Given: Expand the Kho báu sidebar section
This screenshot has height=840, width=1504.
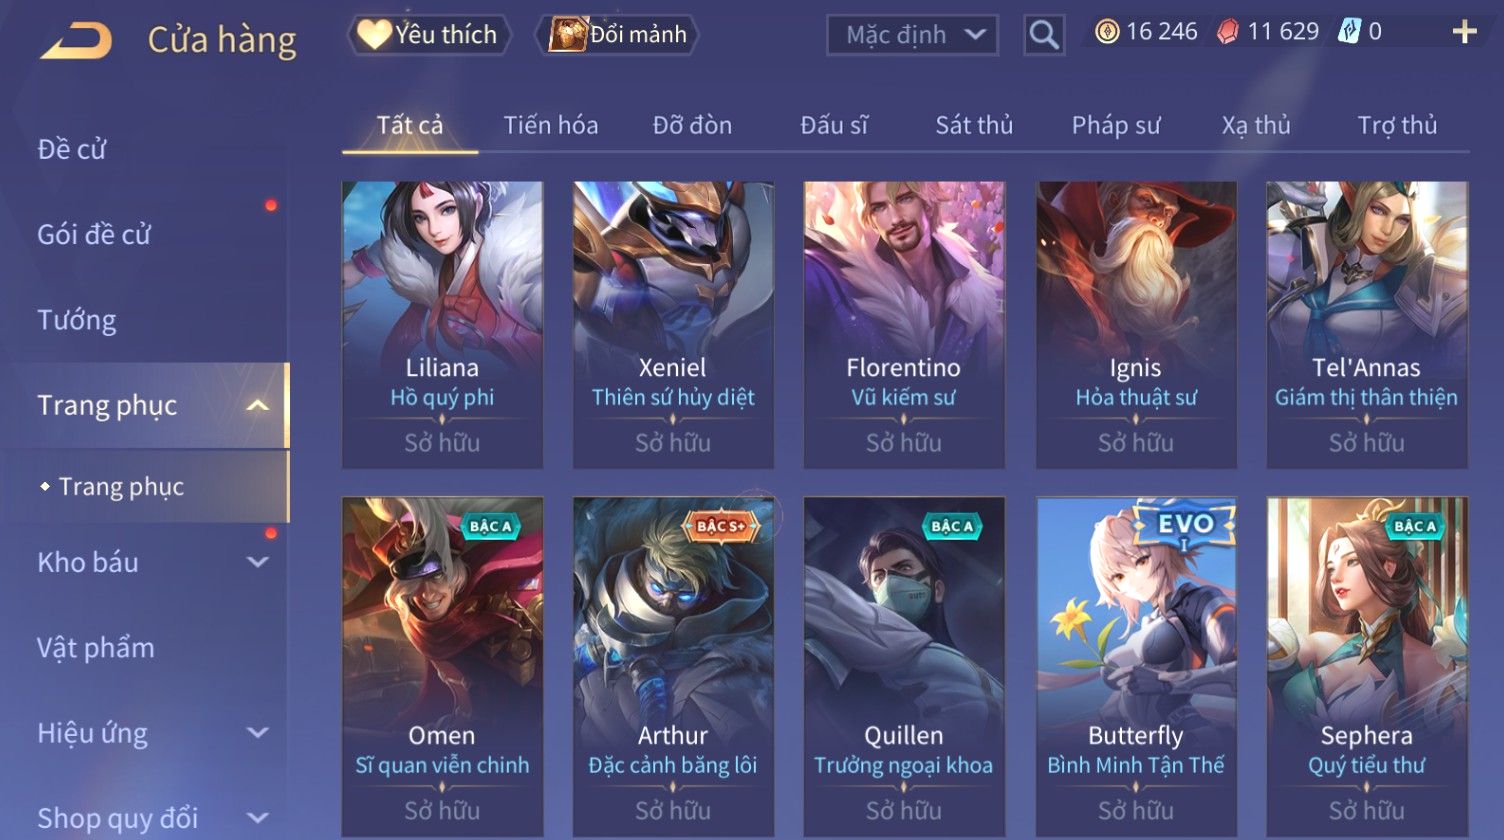Looking at the screenshot, I should point(257,562).
